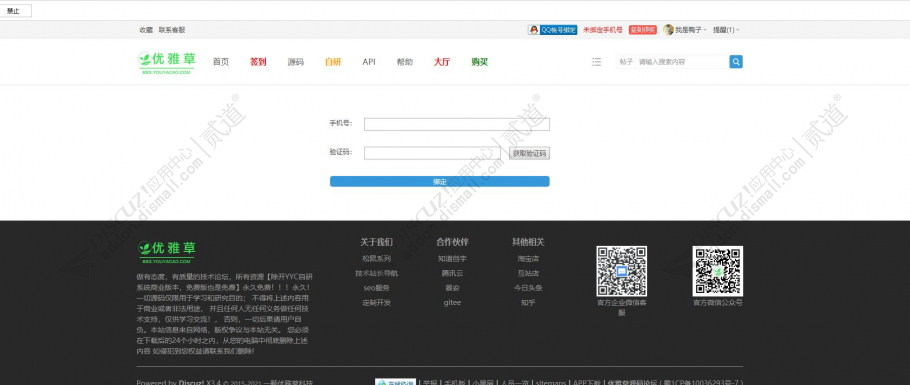
Task: Click the 合作伙伴 footer heading
Action: pos(452,242)
